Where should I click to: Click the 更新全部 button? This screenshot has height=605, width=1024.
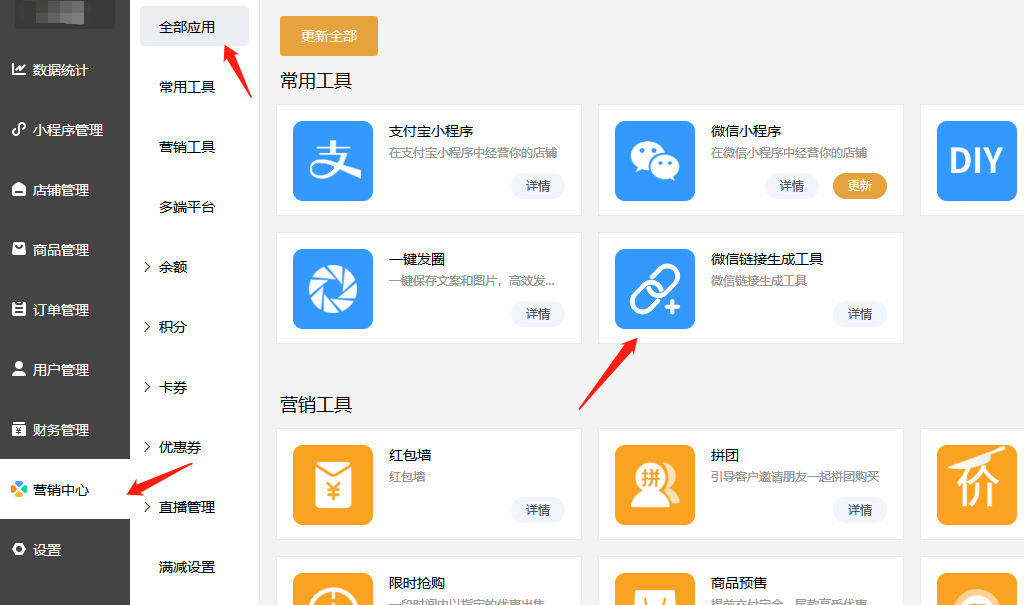[x=329, y=36]
